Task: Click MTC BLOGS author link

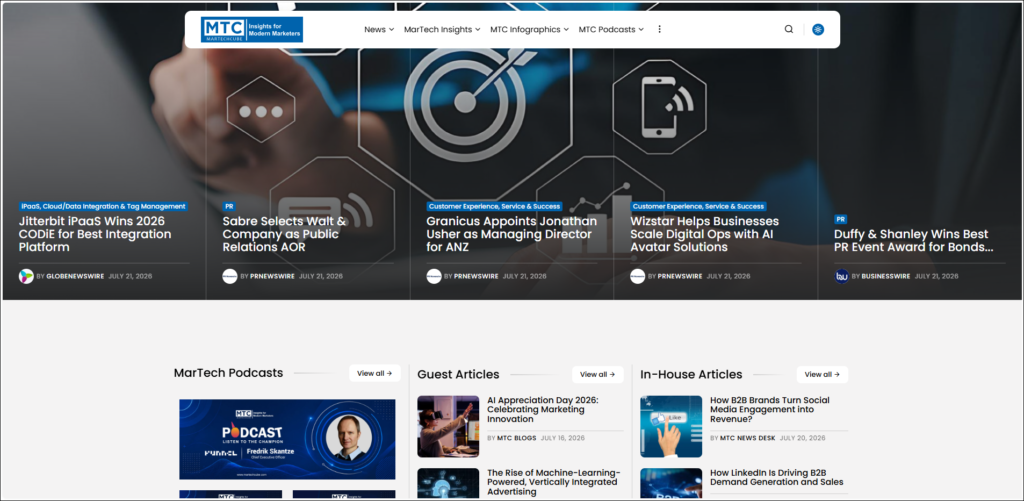Action: pos(517,438)
